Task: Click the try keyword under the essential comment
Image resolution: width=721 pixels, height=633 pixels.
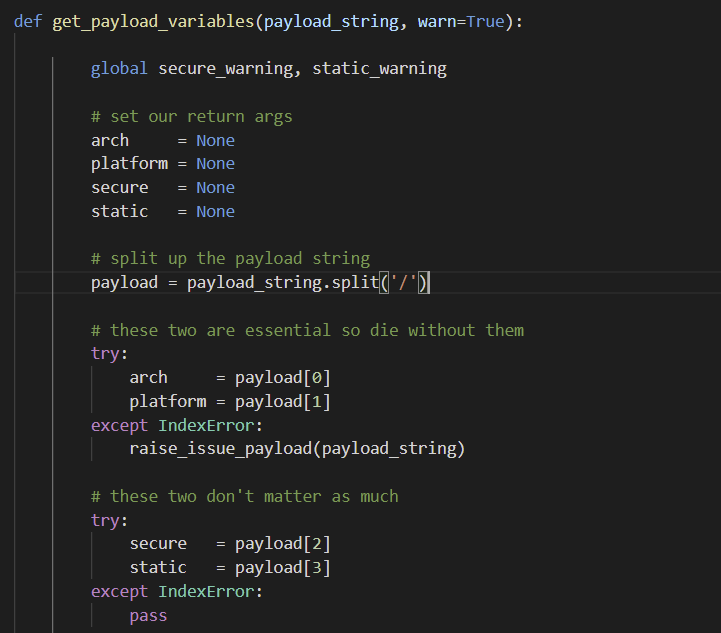Action: click(x=105, y=354)
